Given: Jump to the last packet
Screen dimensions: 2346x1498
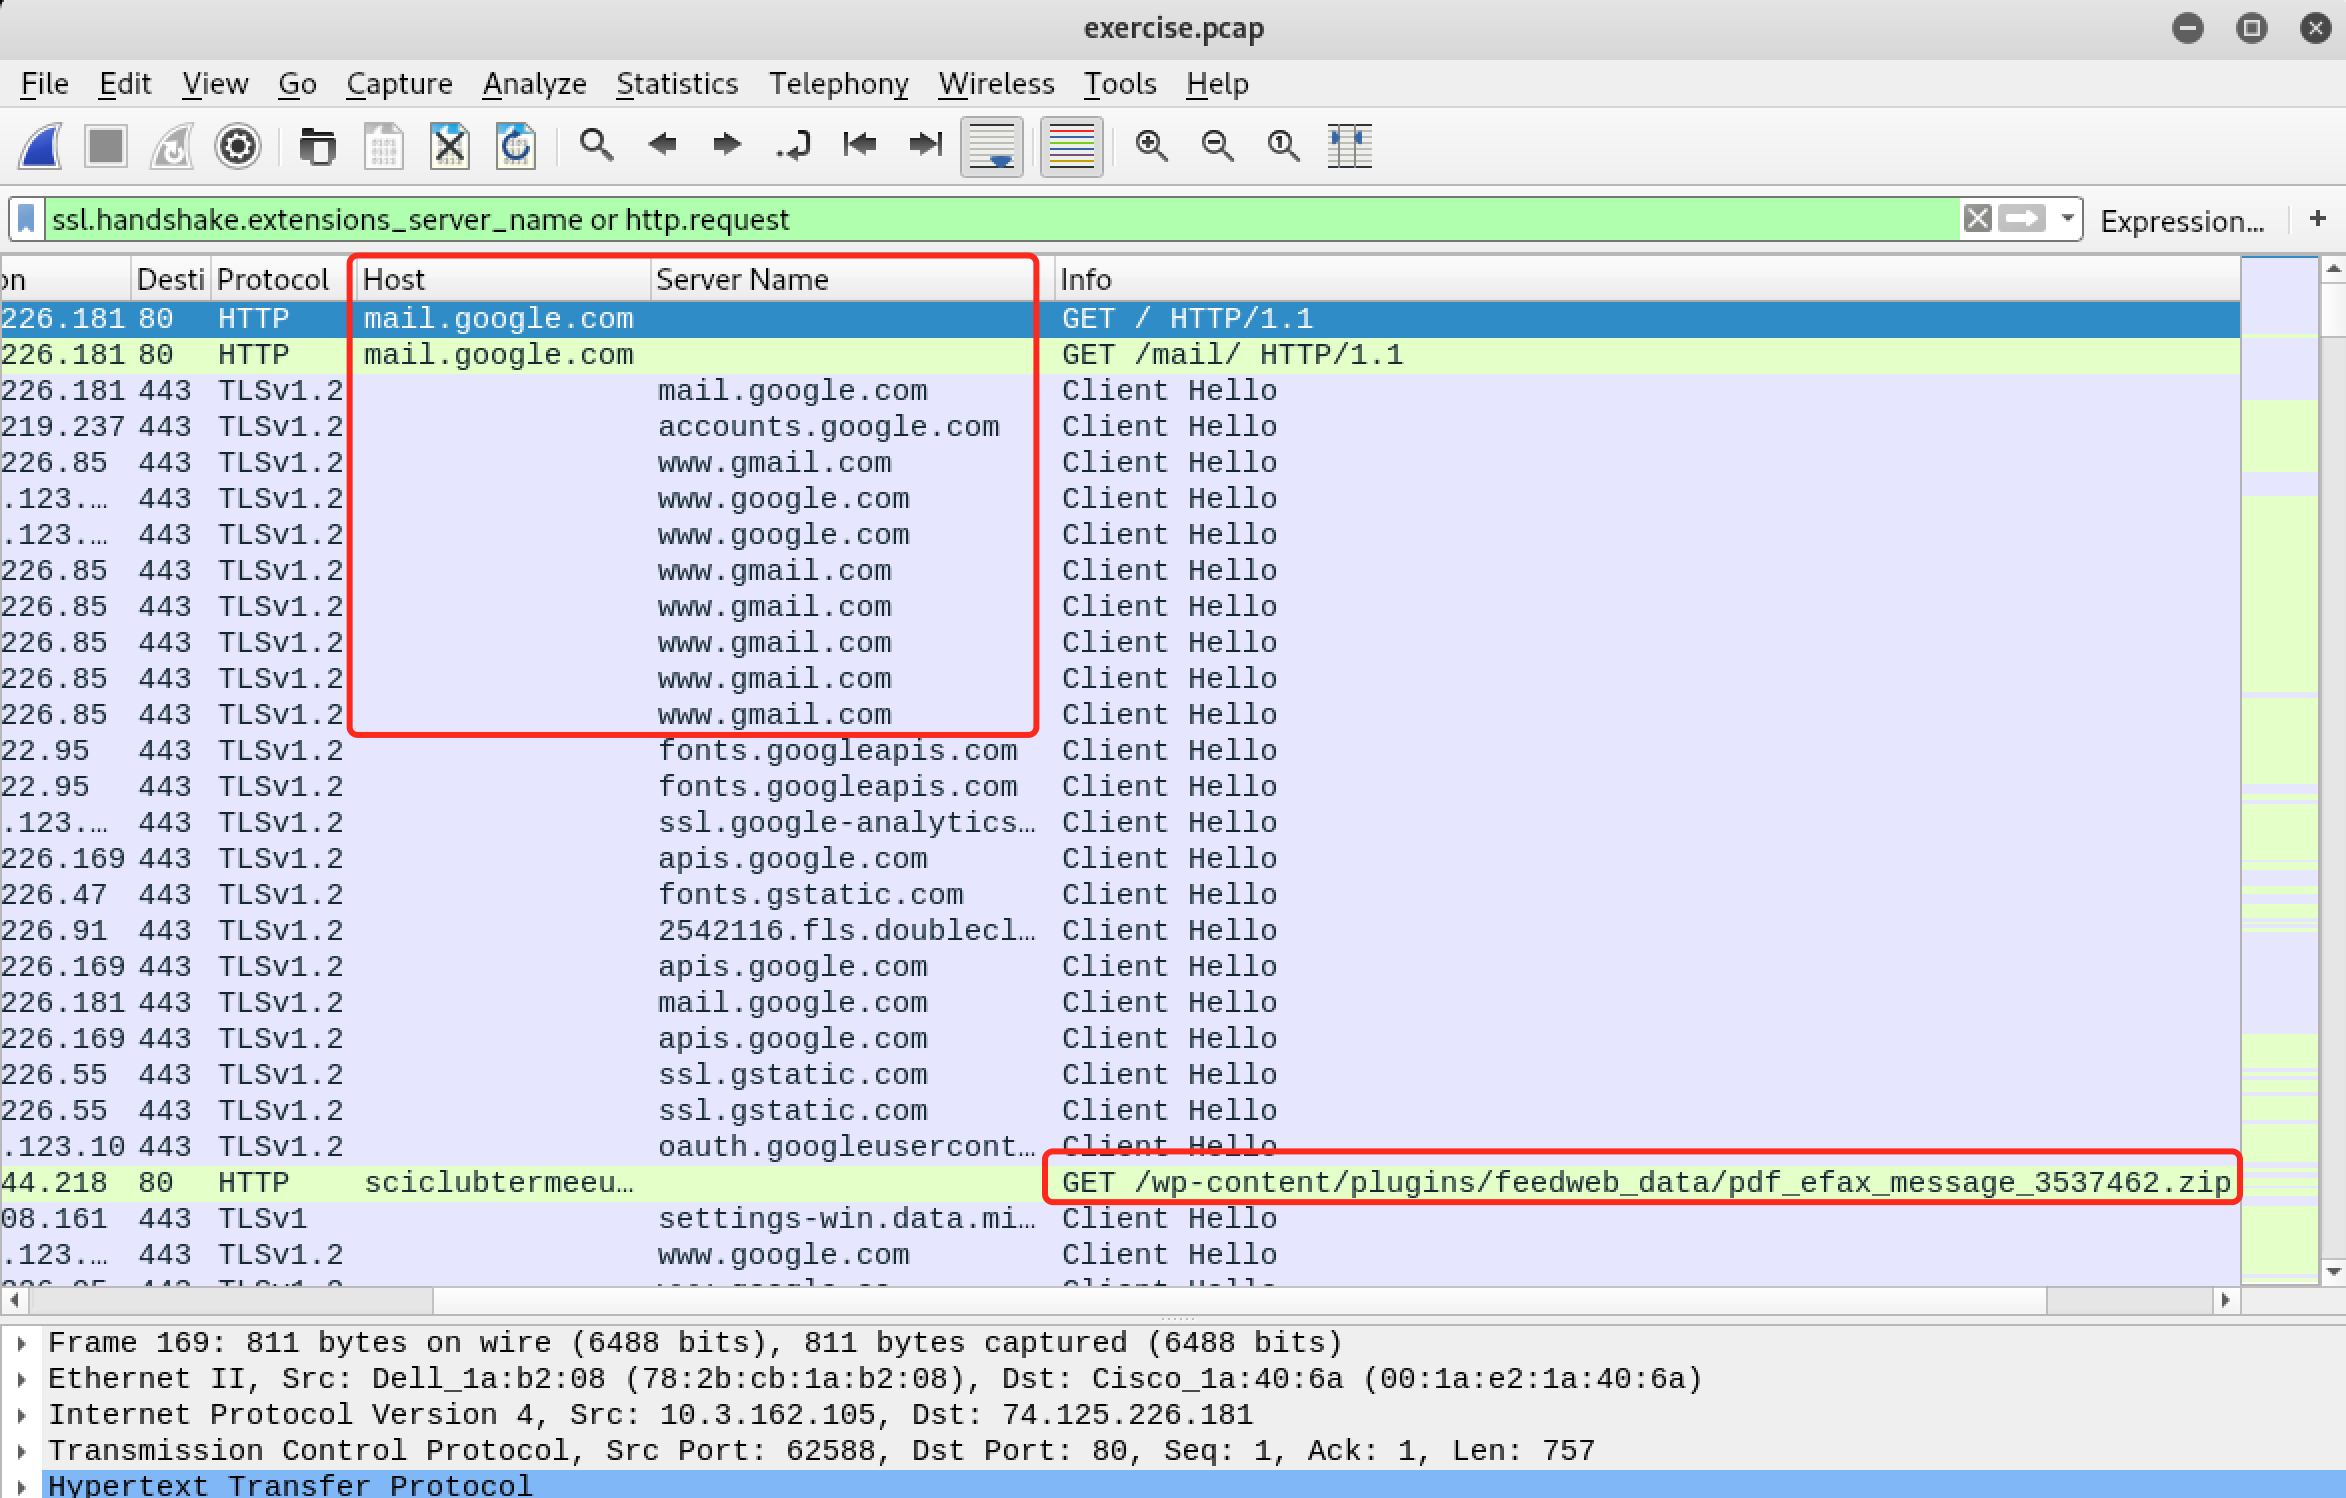Looking at the screenshot, I should click(926, 146).
